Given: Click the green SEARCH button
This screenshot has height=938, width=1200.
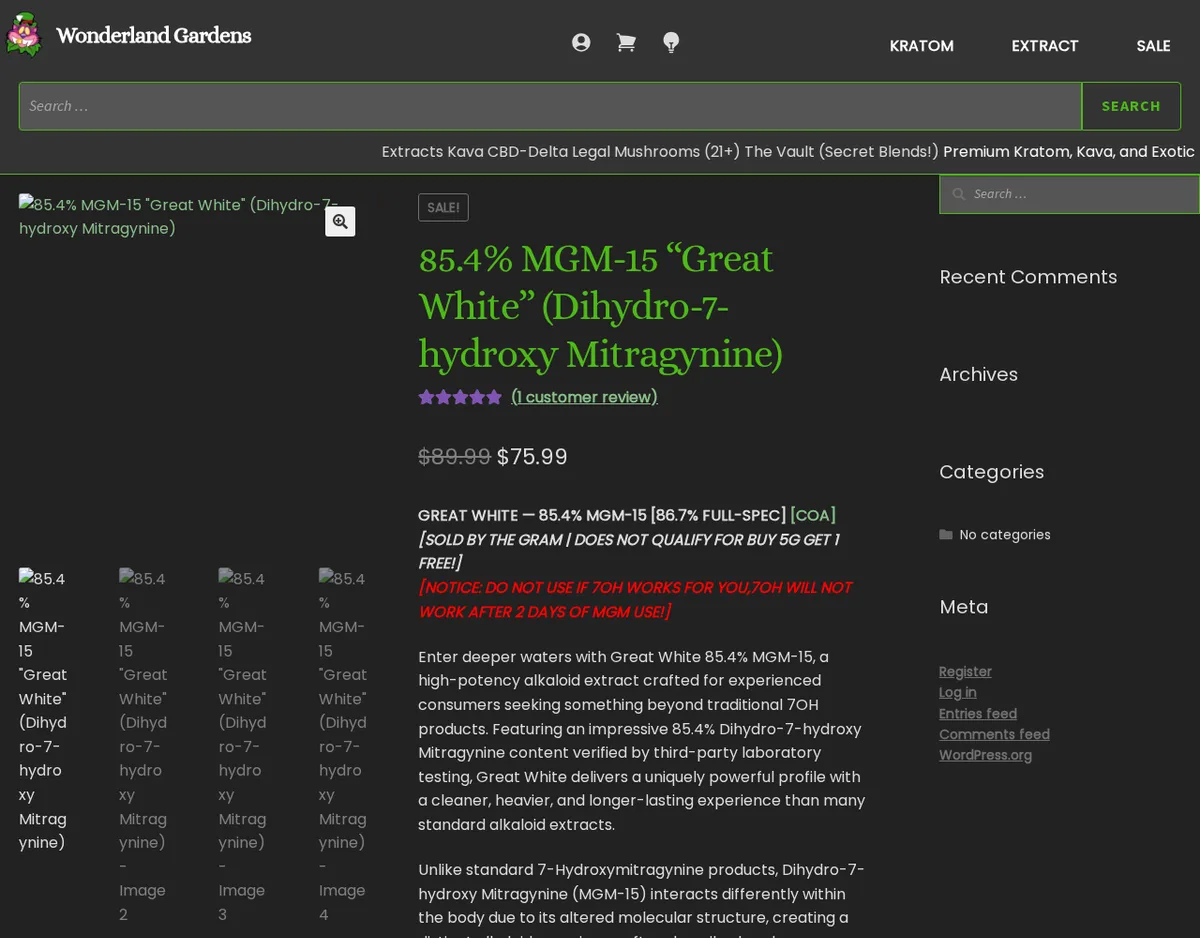Looking at the screenshot, I should (1131, 106).
